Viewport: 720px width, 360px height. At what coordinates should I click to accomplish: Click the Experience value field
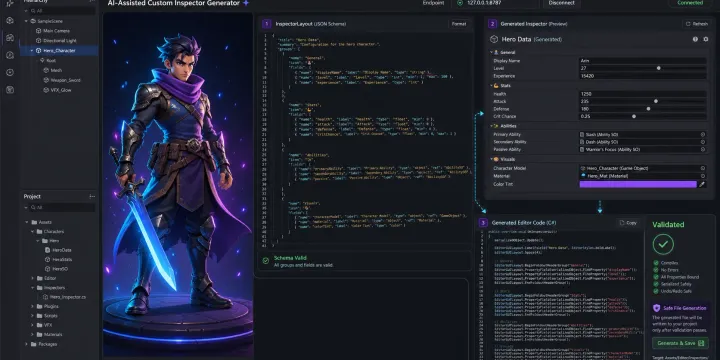tap(643, 76)
